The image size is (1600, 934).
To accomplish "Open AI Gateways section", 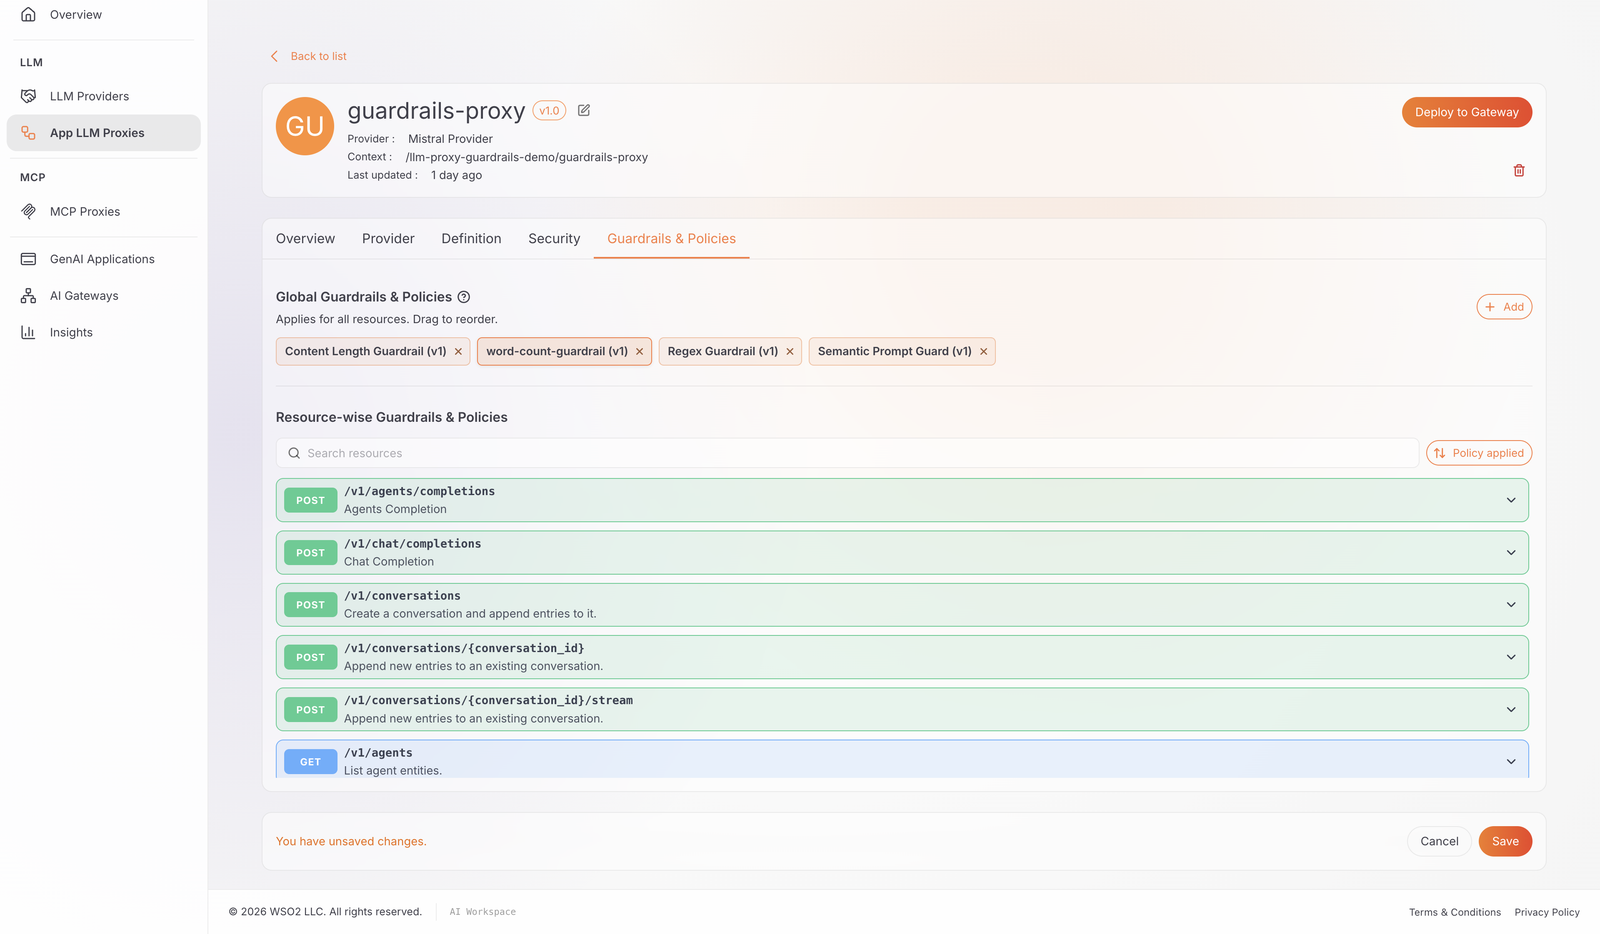I will pyautogui.click(x=104, y=296).
